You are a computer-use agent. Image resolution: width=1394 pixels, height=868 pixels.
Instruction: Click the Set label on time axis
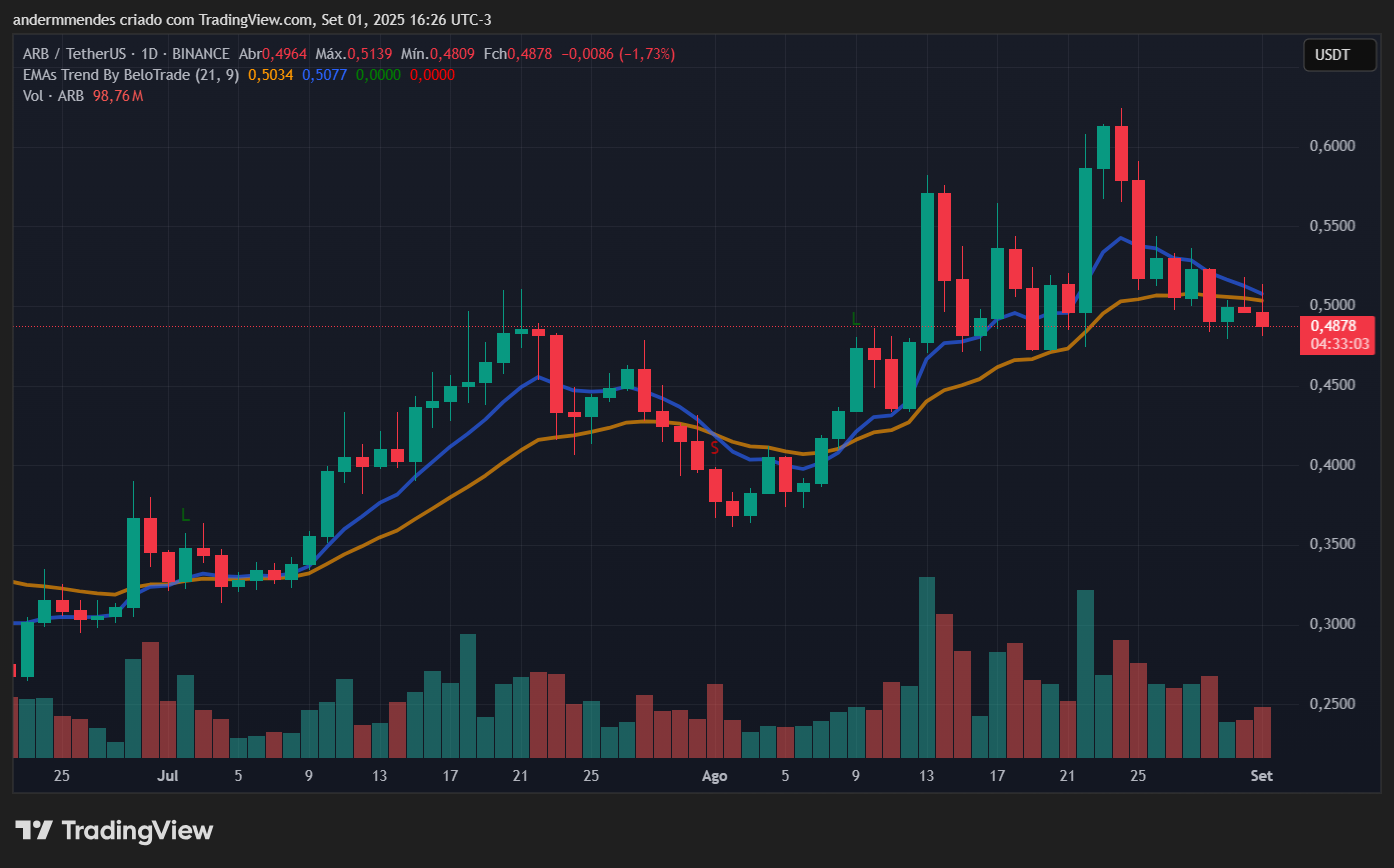(1261, 775)
